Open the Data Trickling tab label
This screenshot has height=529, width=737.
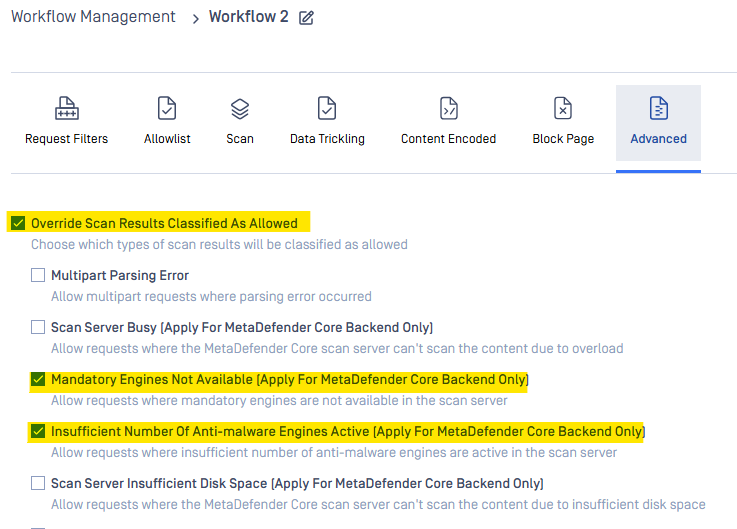327,139
